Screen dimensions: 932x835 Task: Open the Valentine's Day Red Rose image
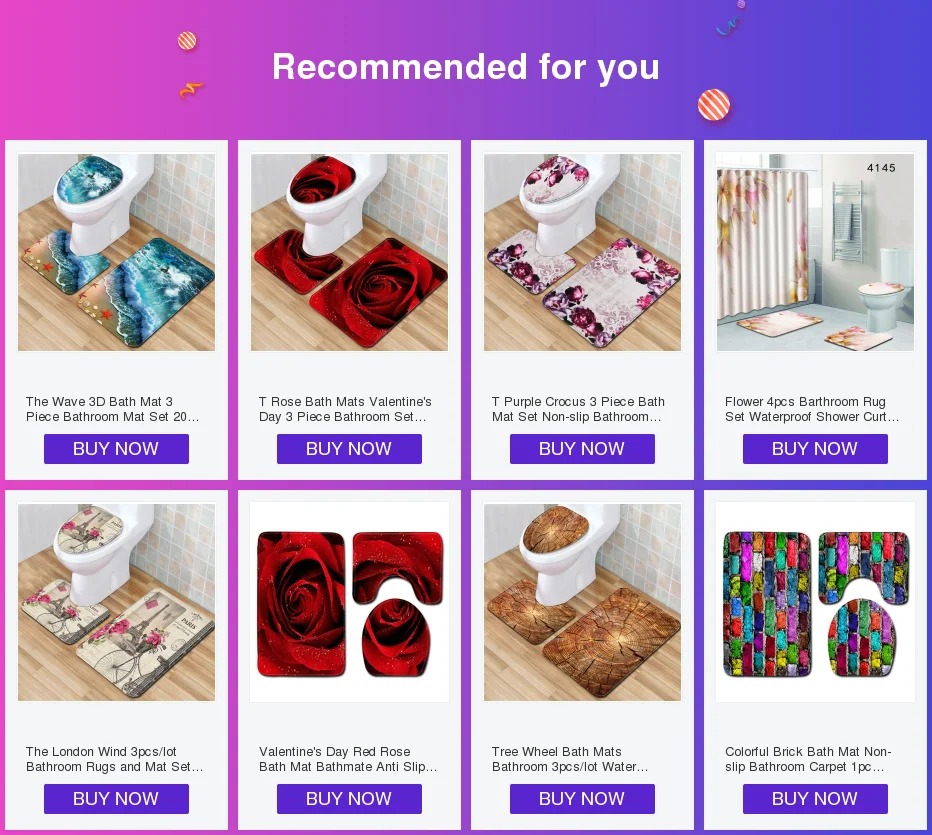350,602
